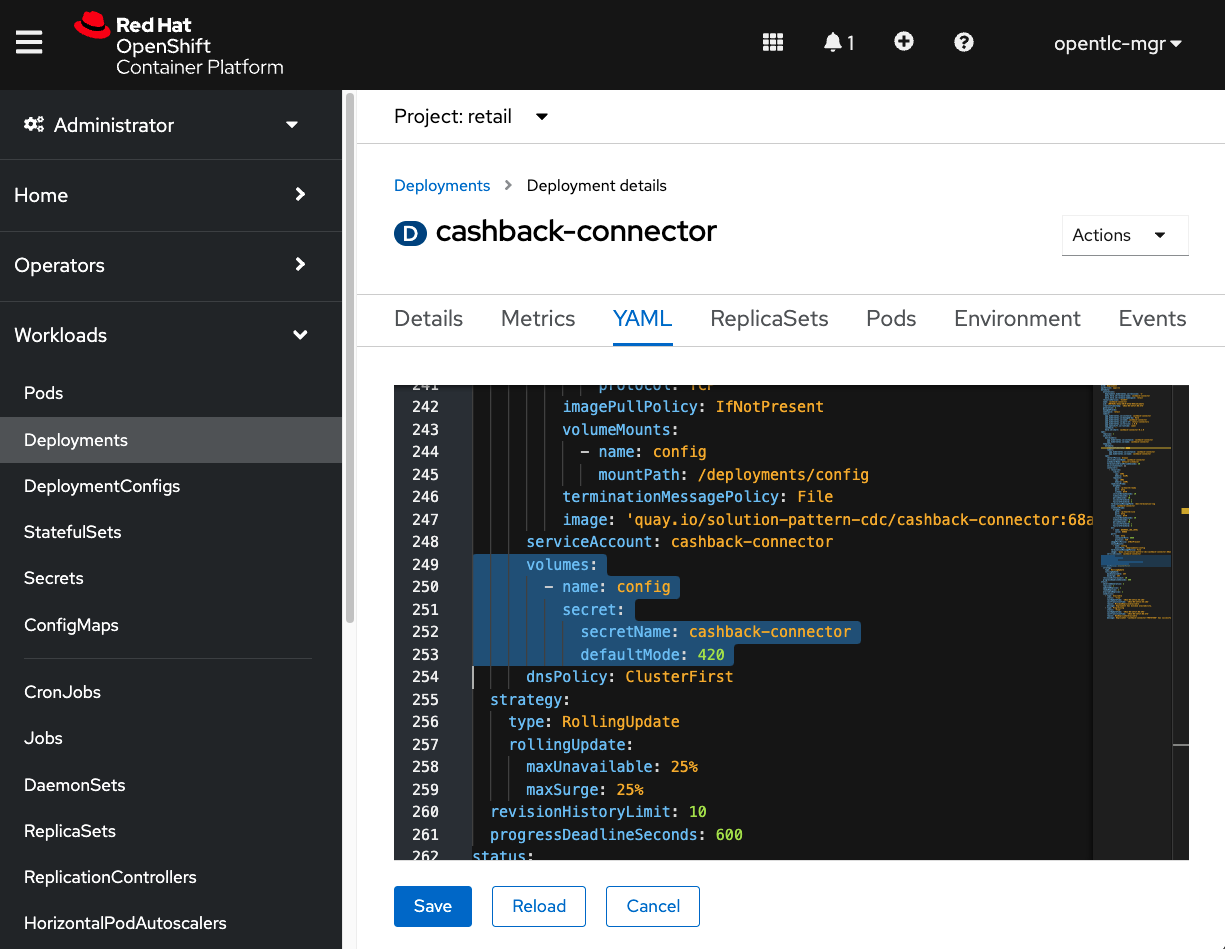This screenshot has height=949, width=1225.
Task: Reload the YAML editor content
Action: pyautogui.click(x=539, y=906)
